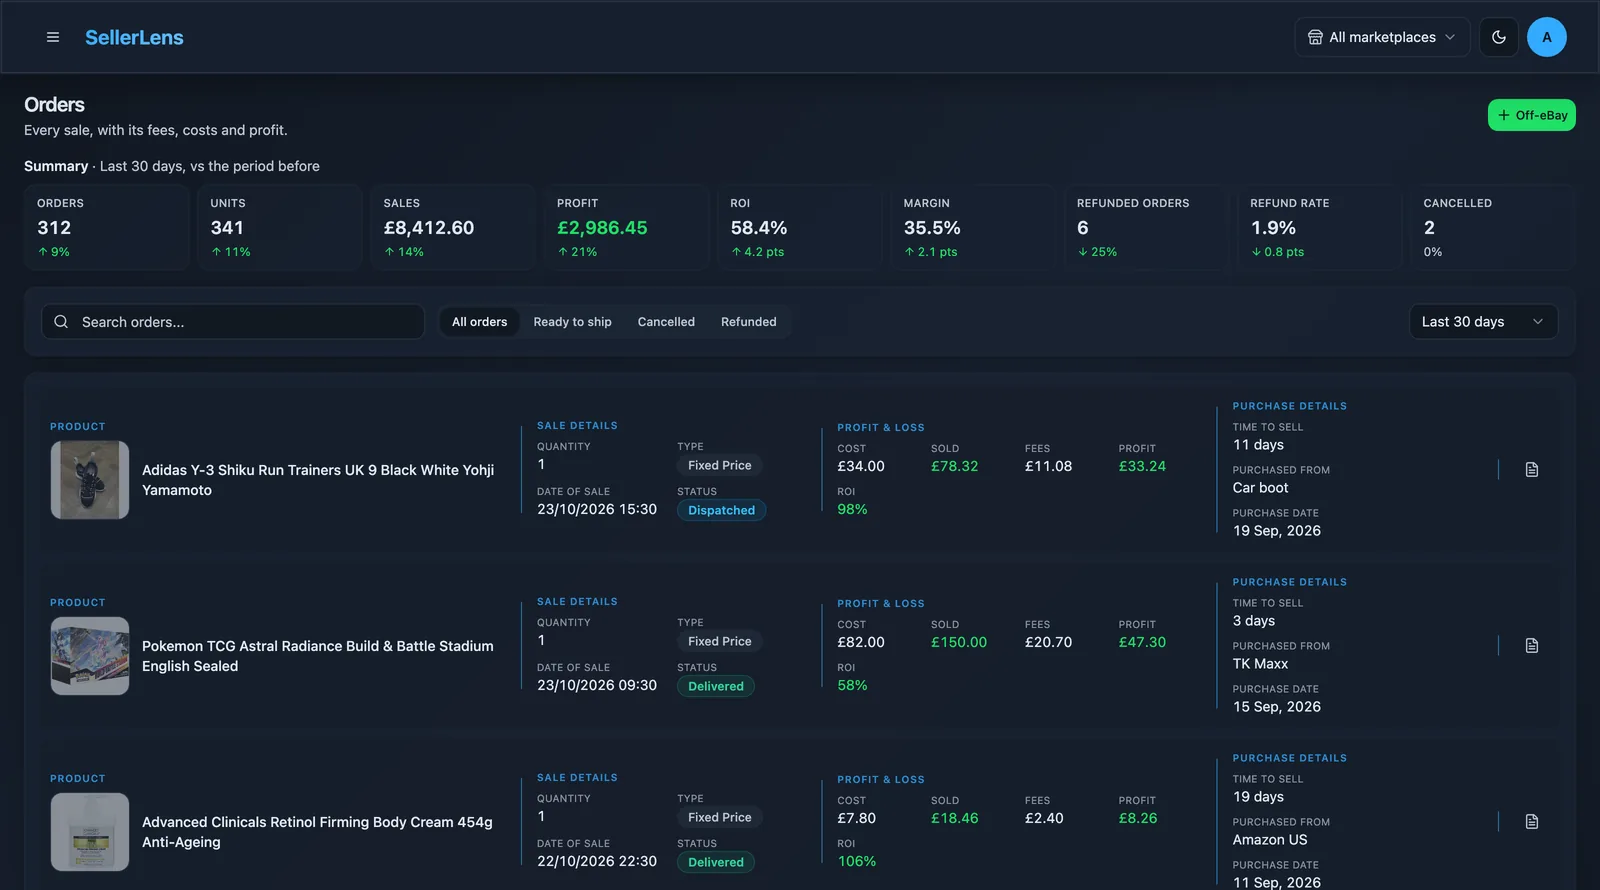Select the Orders summary card showing 312
1600x890 pixels.
coord(107,227)
